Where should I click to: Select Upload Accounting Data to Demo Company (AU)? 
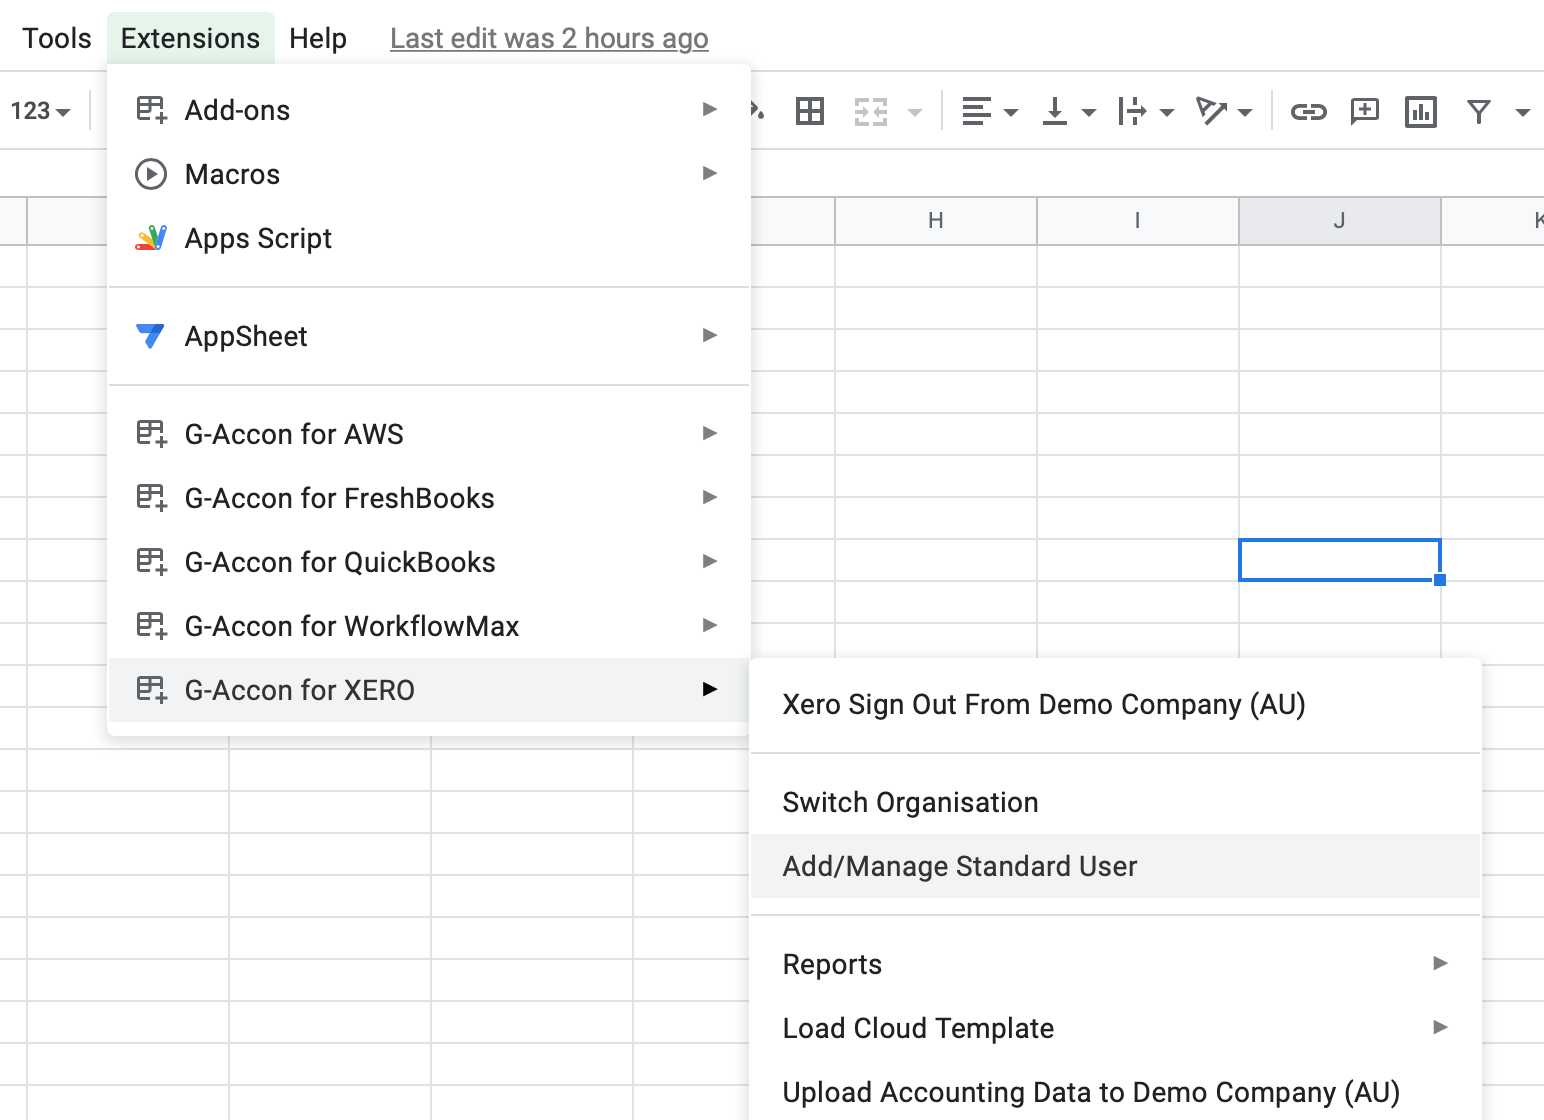pyautogui.click(x=1115, y=1092)
